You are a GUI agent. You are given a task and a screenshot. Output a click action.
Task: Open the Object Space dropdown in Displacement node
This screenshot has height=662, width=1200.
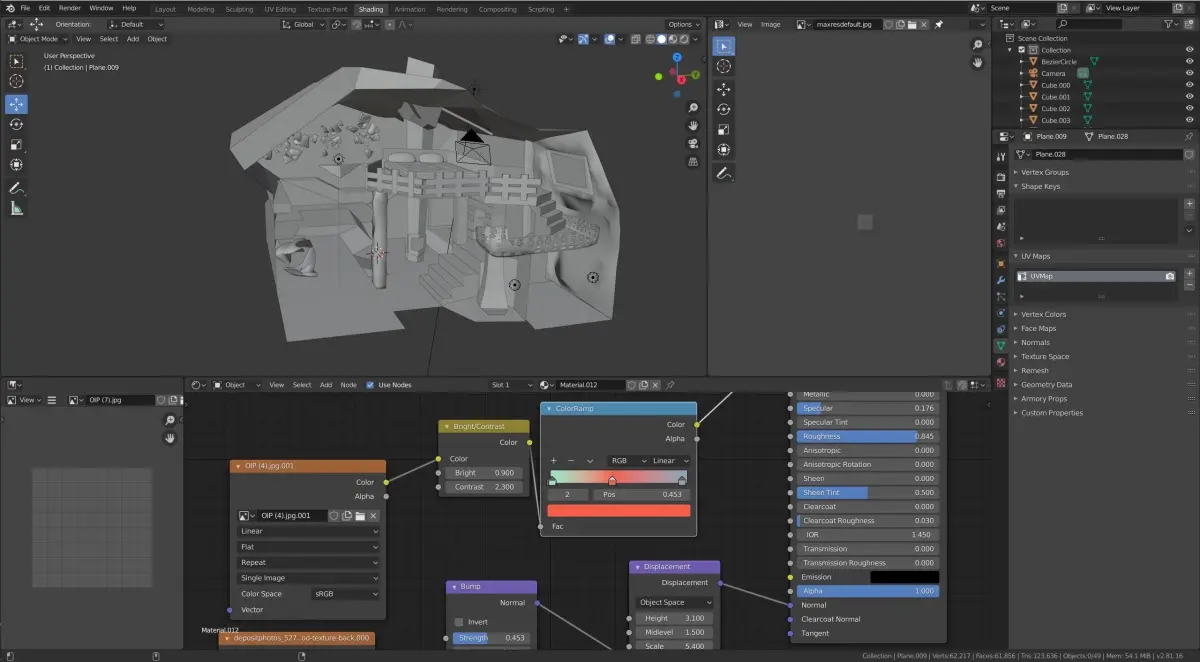(675, 603)
